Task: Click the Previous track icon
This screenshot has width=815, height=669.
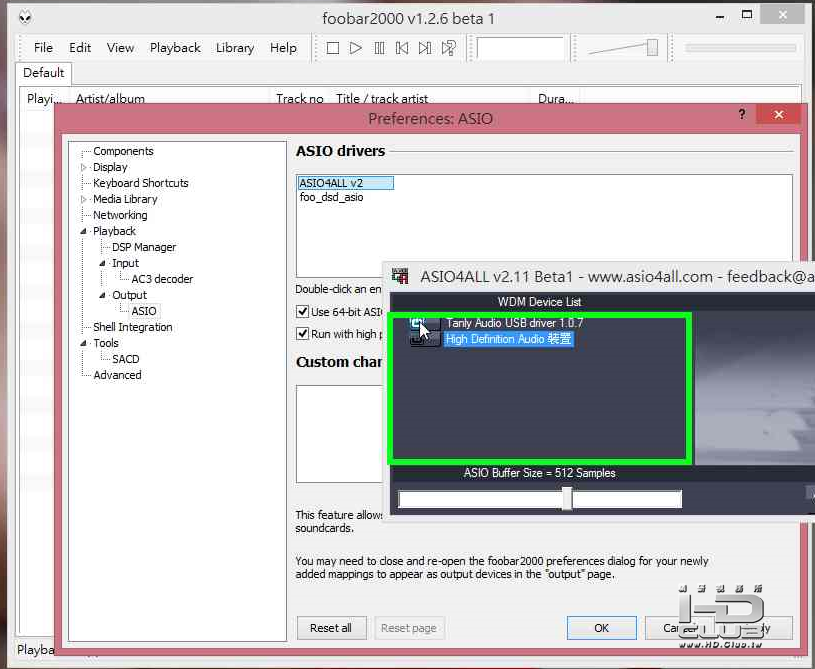Action: click(402, 48)
